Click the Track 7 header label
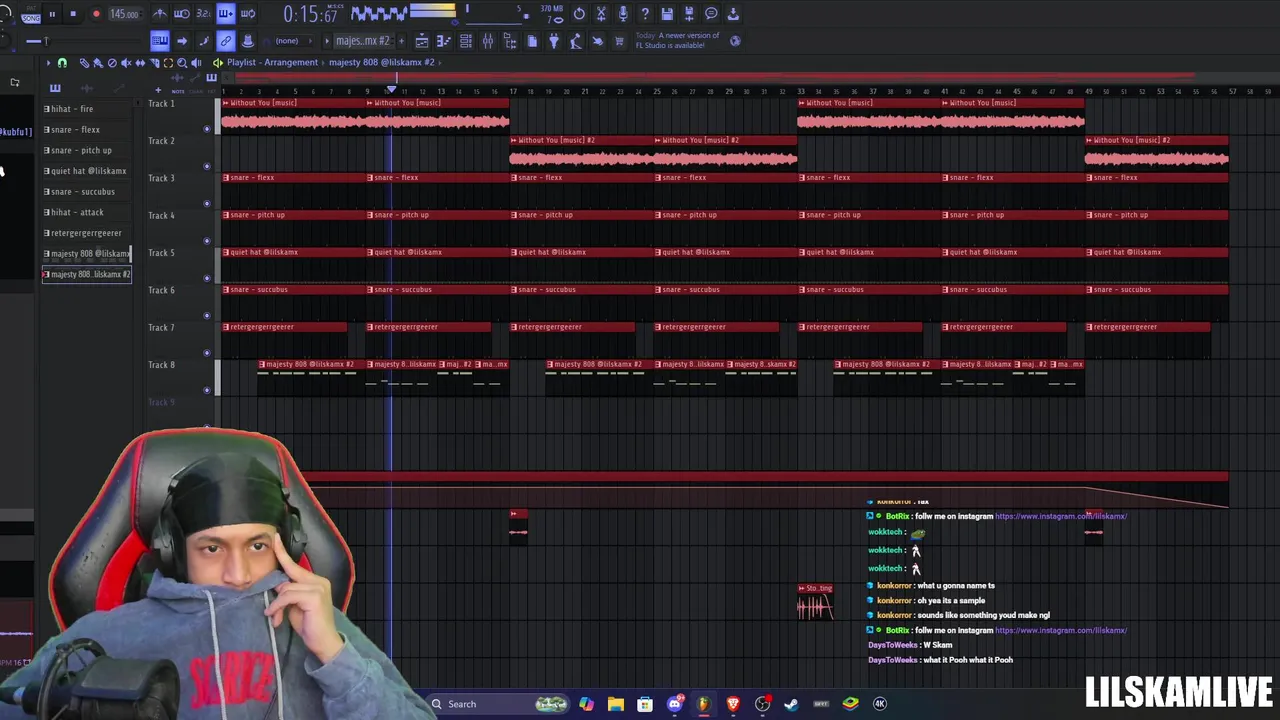This screenshot has width=1280, height=720. (161, 328)
